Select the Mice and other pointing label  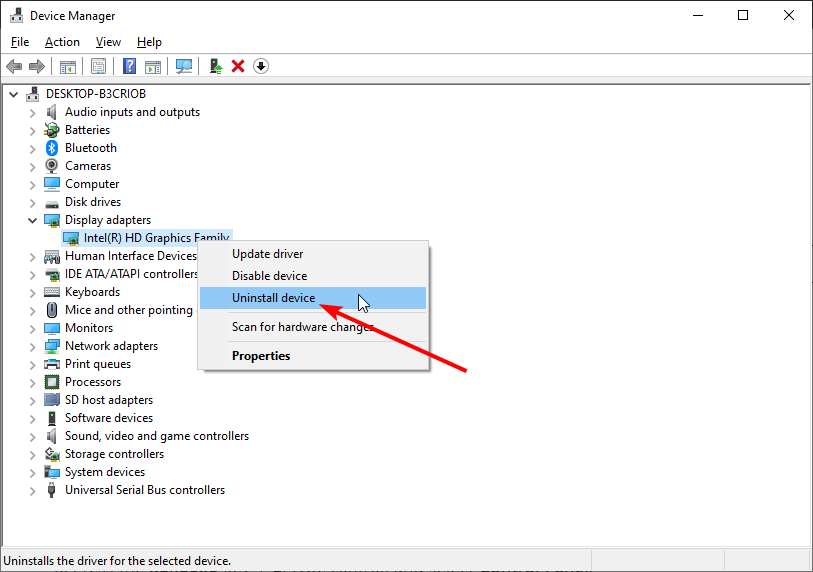pyautogui.click(x=129, y=310)
